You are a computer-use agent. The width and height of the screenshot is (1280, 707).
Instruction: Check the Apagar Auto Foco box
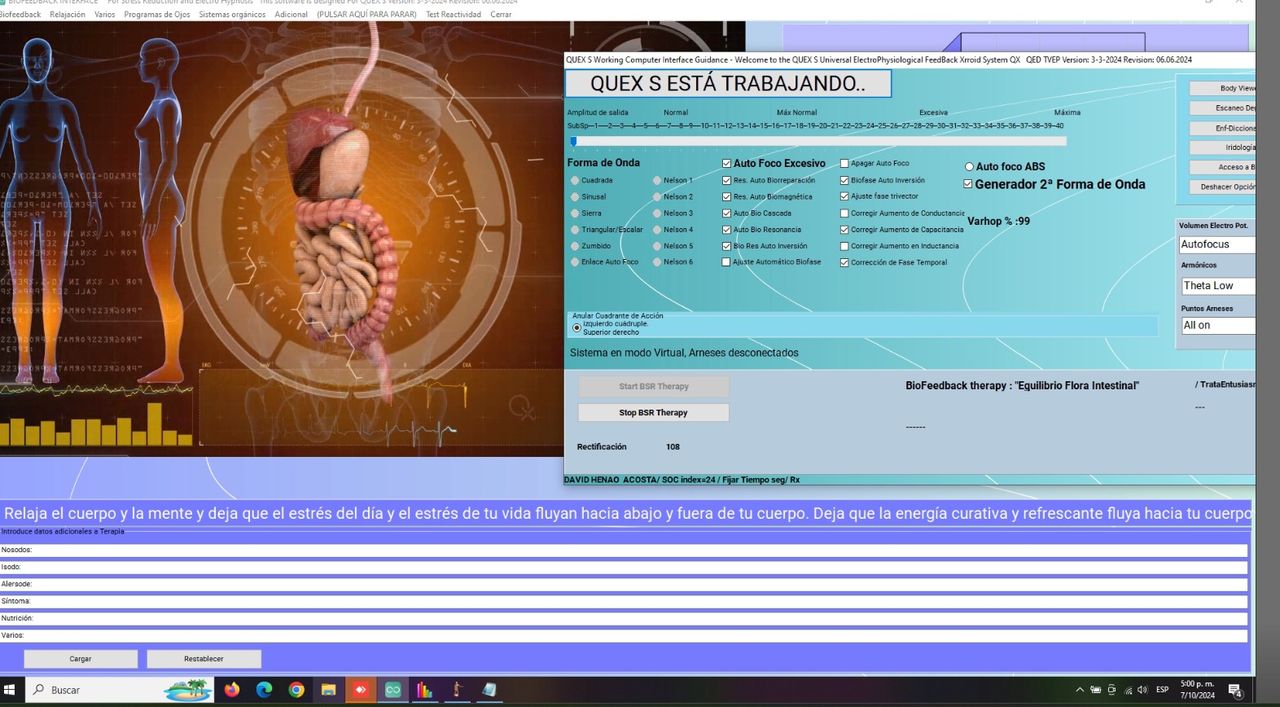(x=844, y=163)
